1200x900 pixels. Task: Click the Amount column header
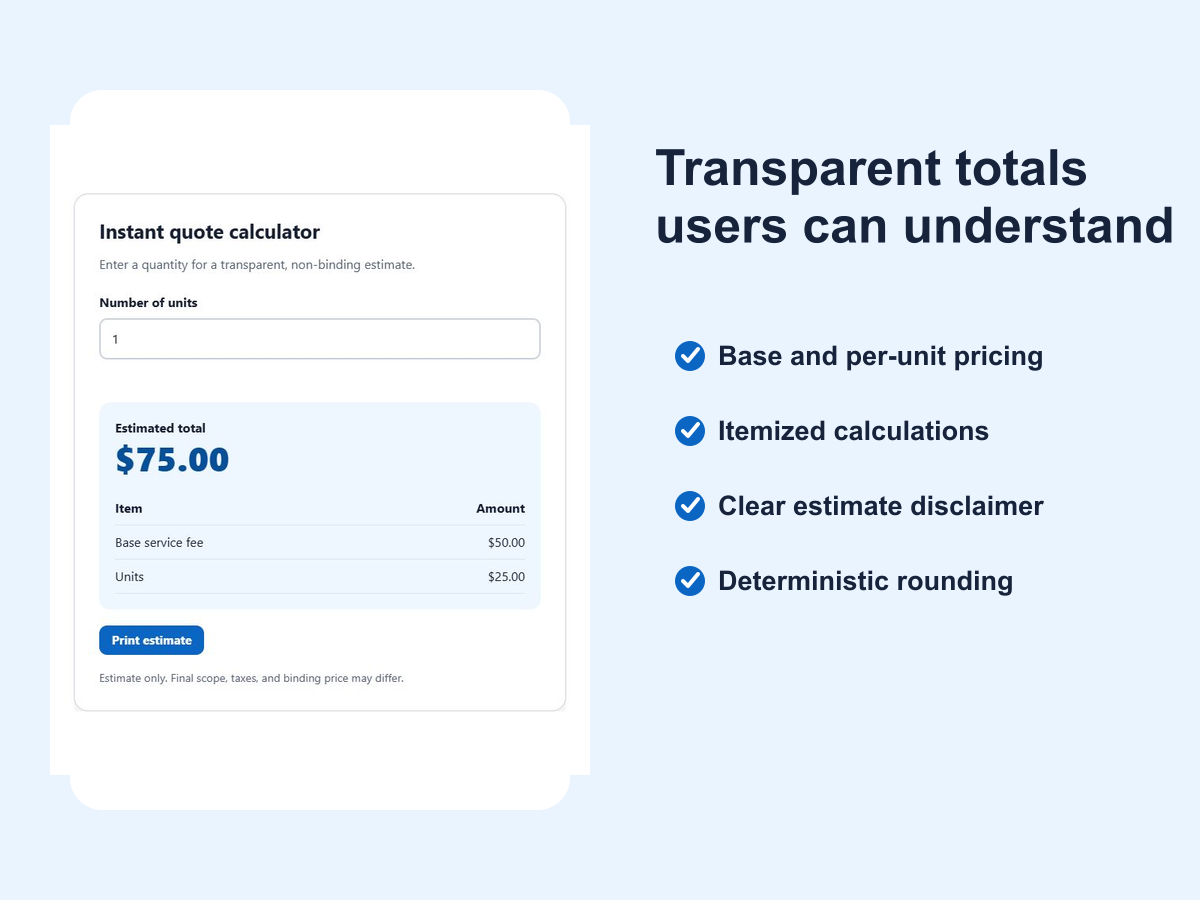point(500,508)
